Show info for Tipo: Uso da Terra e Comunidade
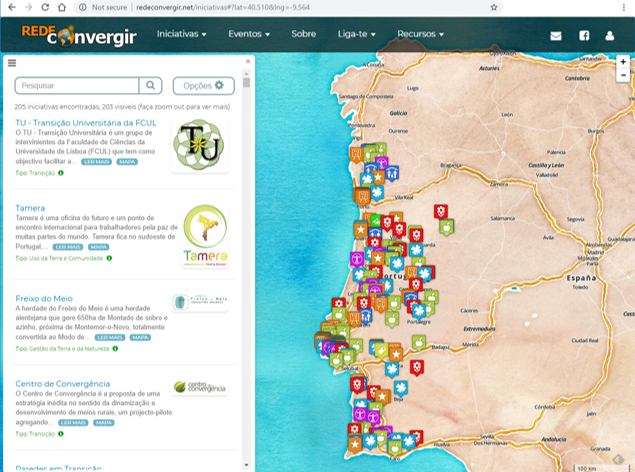Image resolution: width=635 pixels, height=472 pixels. click(109, 258)
